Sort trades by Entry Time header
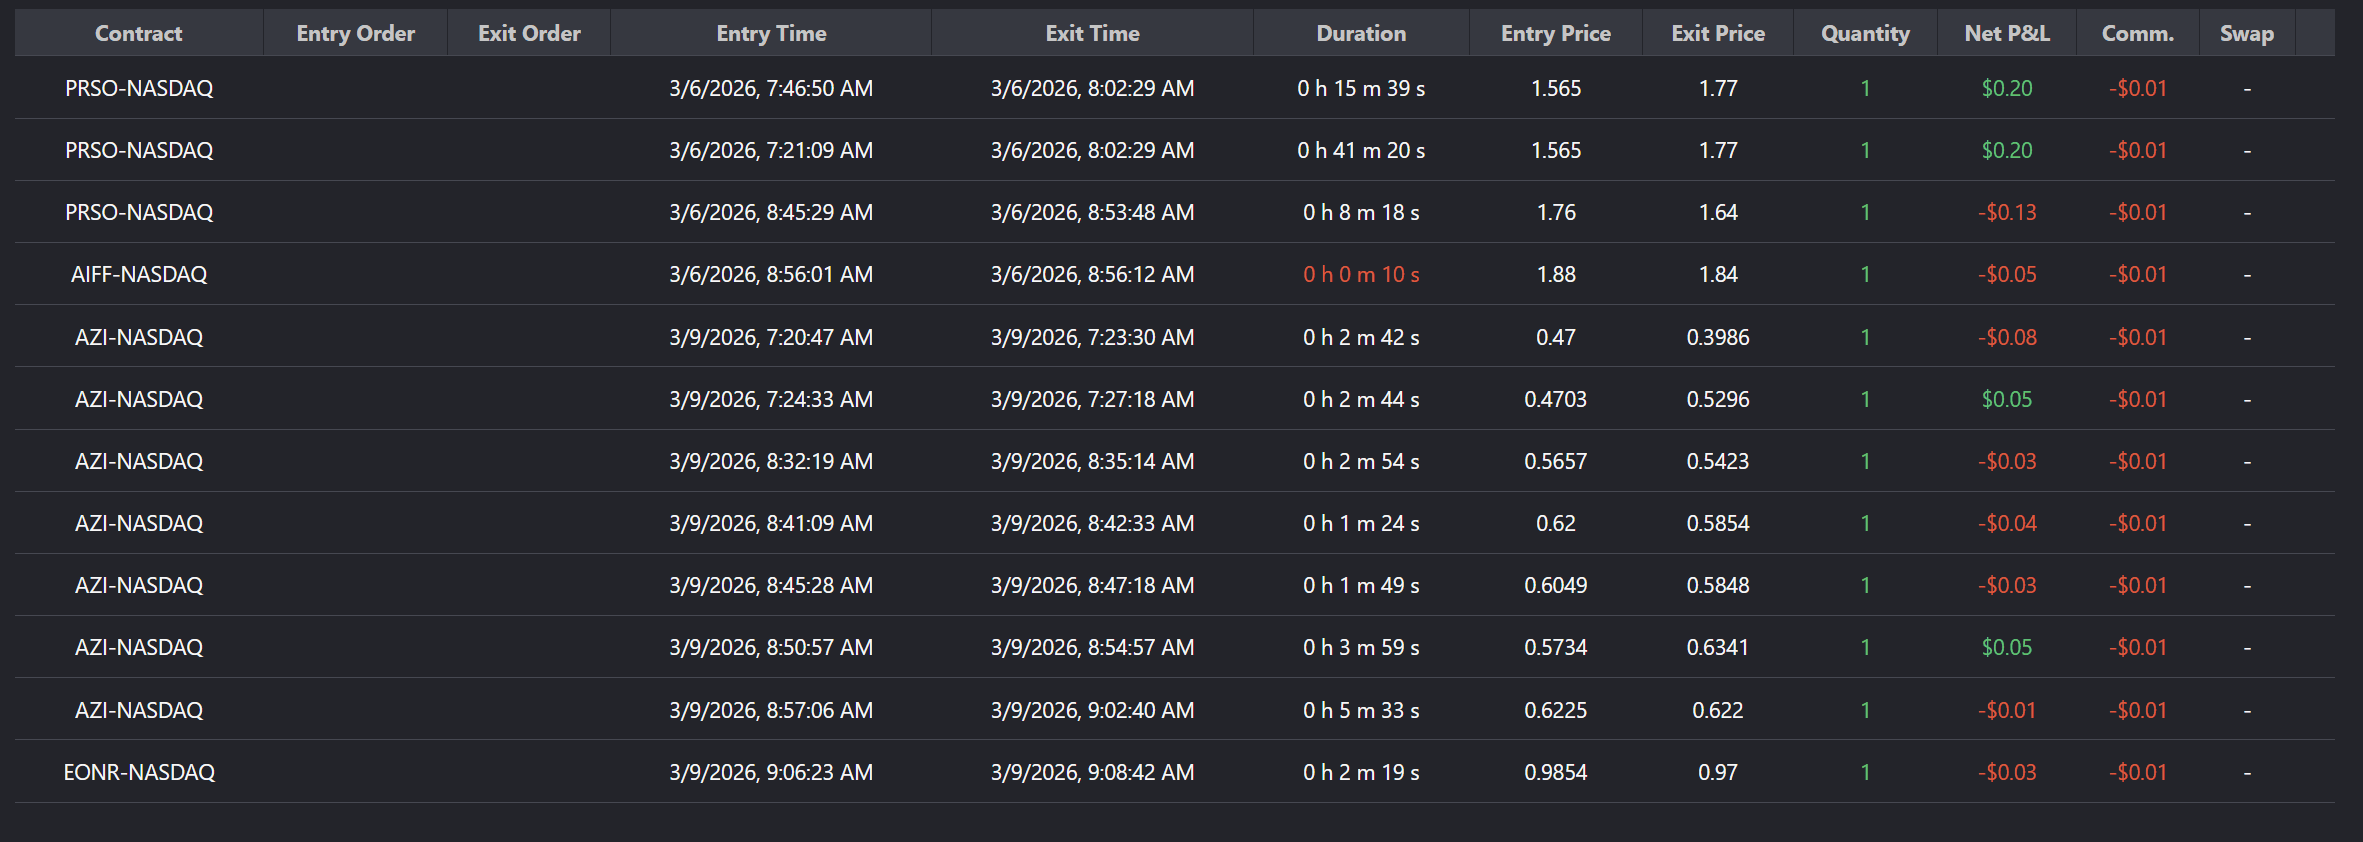Screen dimensions: 2363x842 pyautogui.click(x=771, y=33)
